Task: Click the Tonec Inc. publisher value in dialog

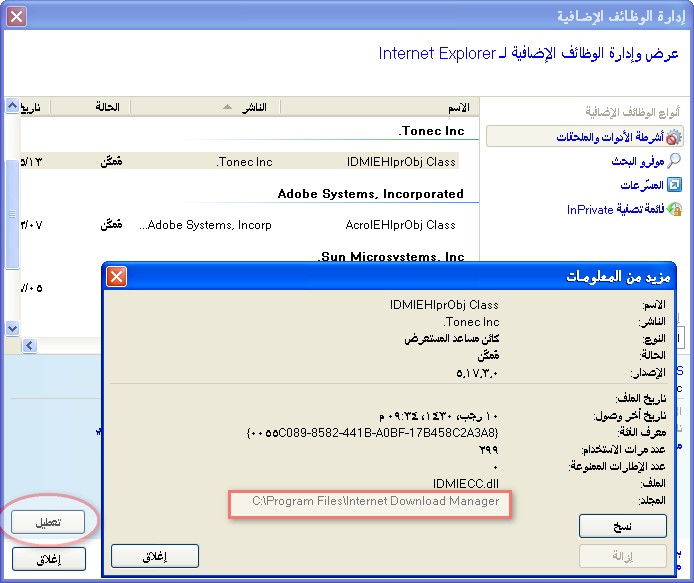Action: [471, 322]
